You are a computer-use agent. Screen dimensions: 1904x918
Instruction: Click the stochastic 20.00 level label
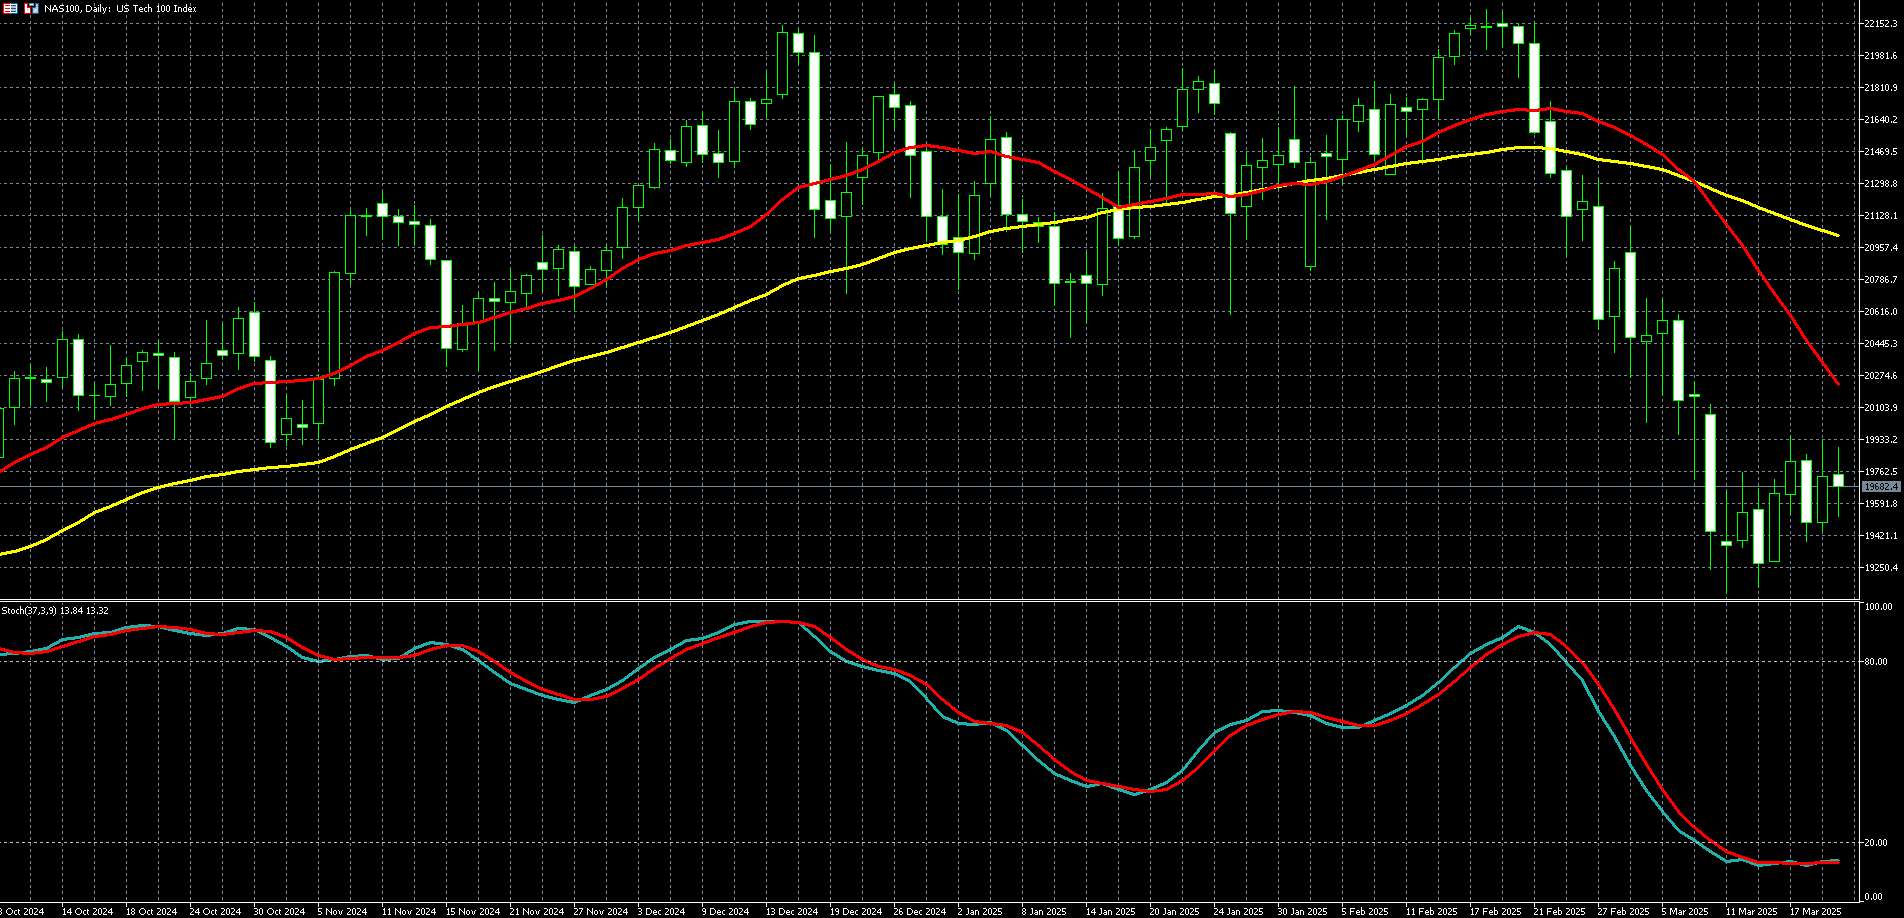pos(1876,843)
